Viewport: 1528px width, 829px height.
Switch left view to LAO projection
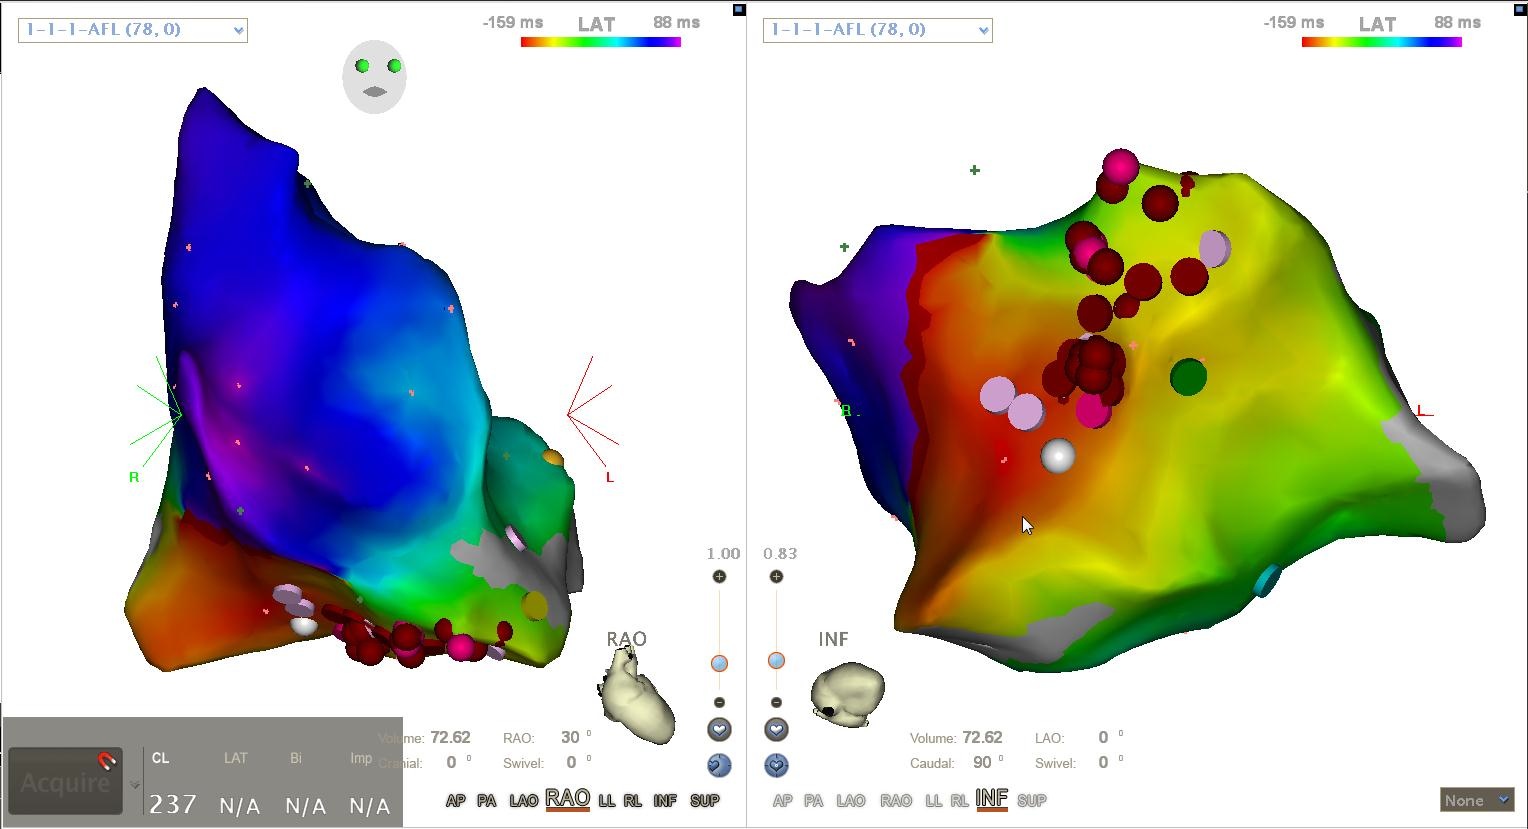click(523, 801)
